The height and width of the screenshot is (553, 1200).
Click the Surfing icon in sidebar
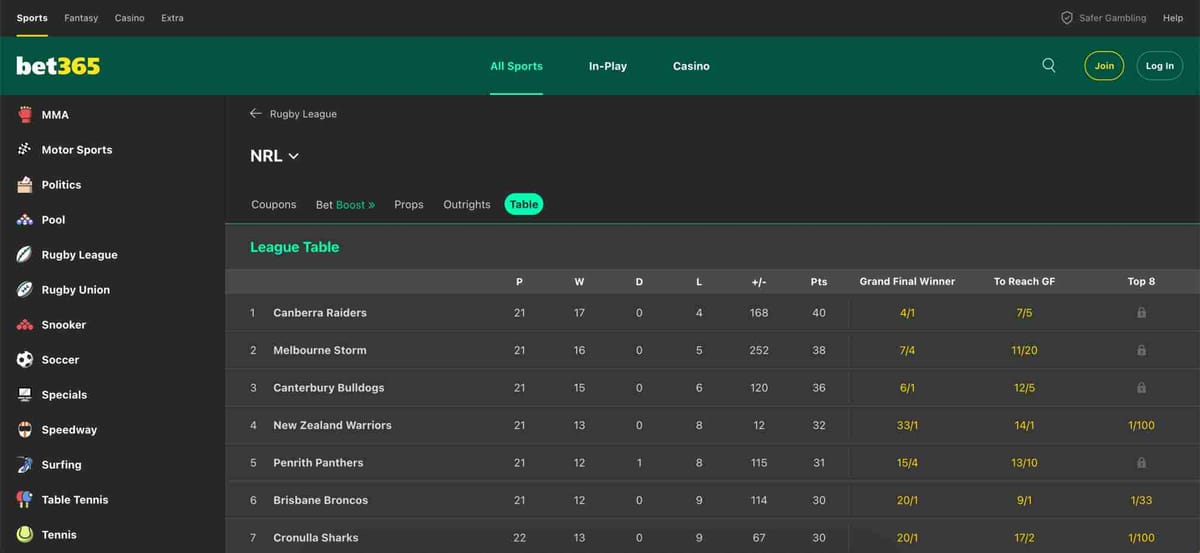click(x=25, y=465)
